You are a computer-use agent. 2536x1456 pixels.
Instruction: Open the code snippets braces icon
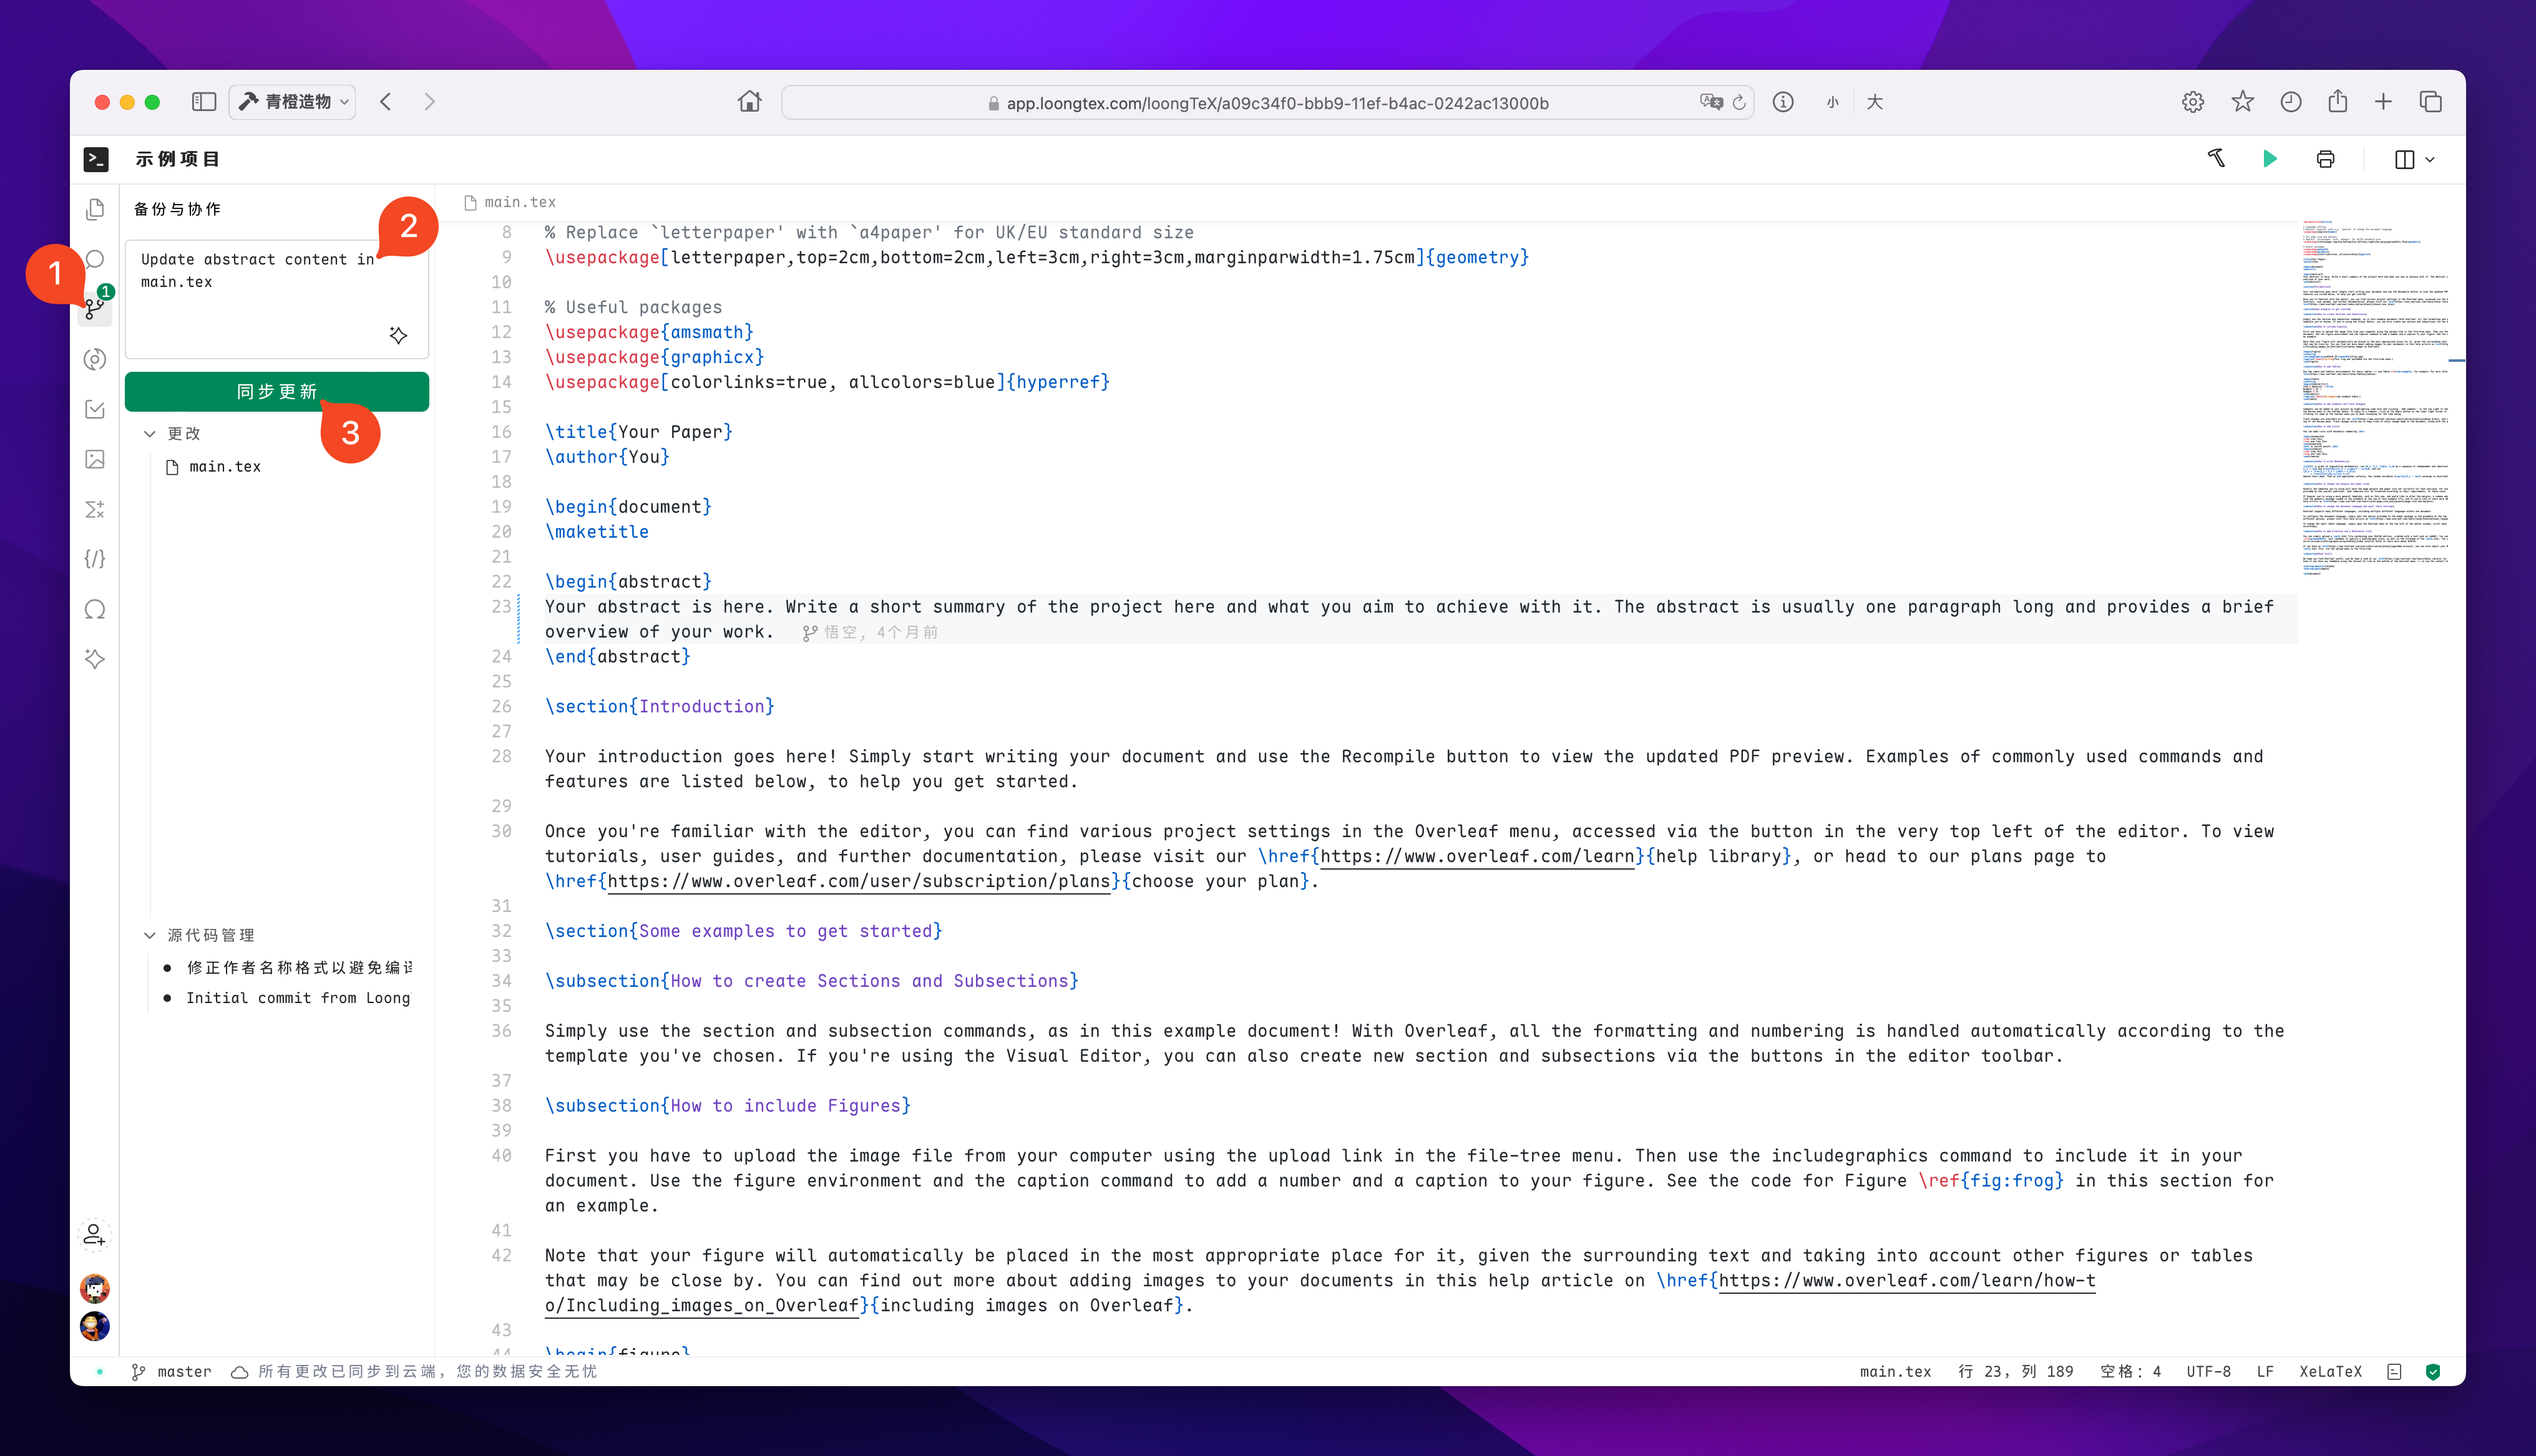[95, 559]
